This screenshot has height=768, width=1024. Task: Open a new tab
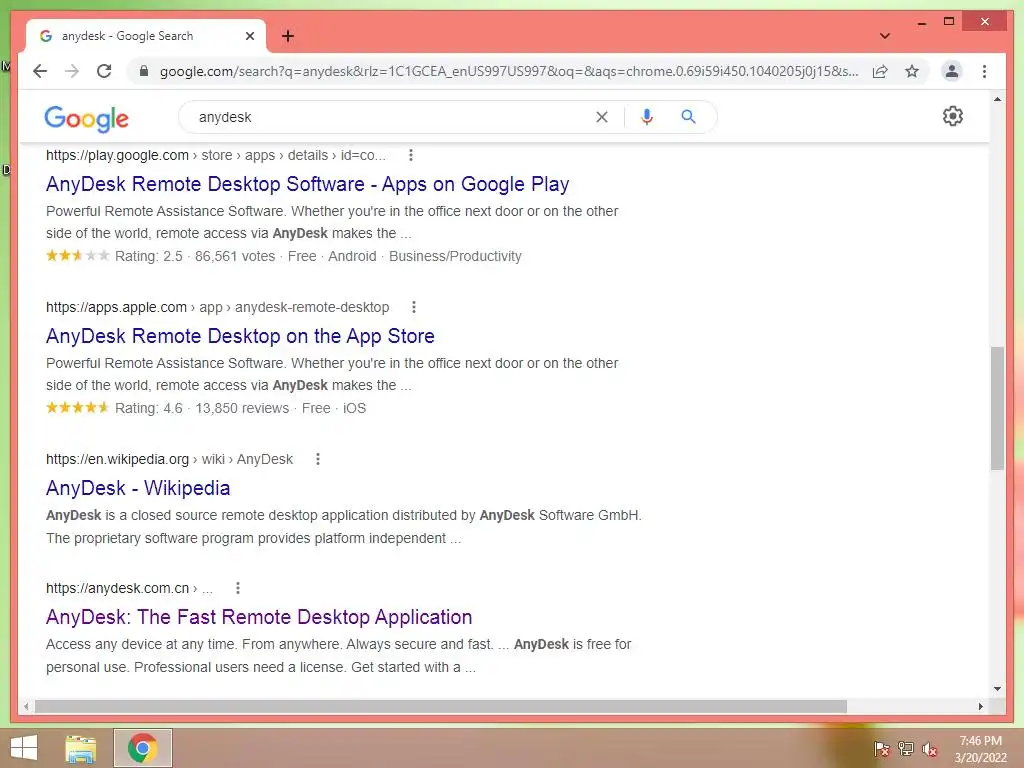tap(288, 36)
